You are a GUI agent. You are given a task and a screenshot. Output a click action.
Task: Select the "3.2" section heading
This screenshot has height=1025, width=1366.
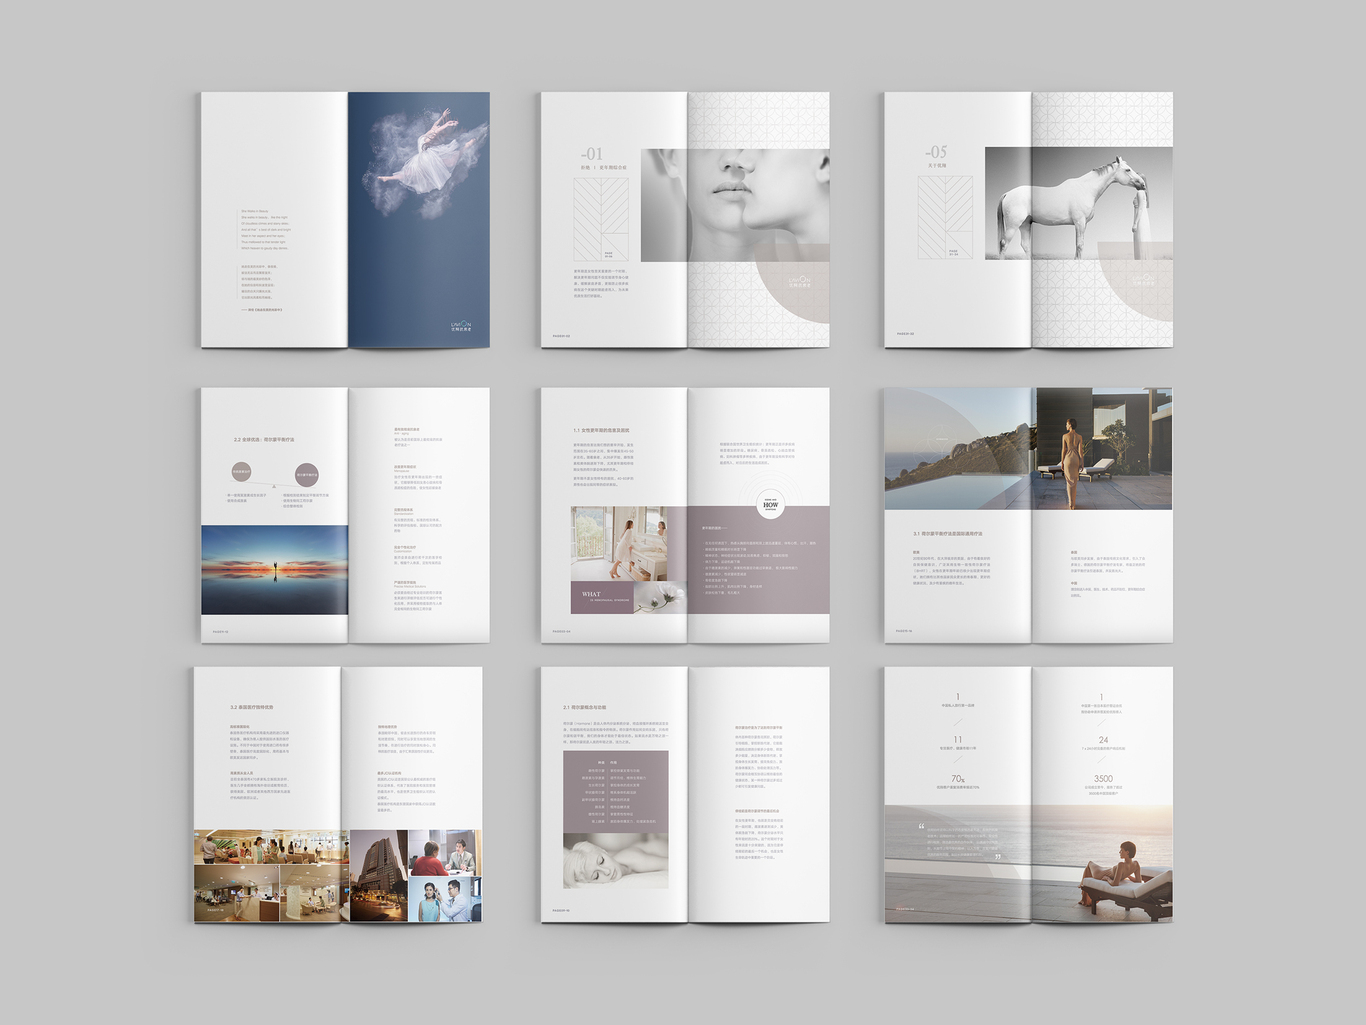[251, 707]
